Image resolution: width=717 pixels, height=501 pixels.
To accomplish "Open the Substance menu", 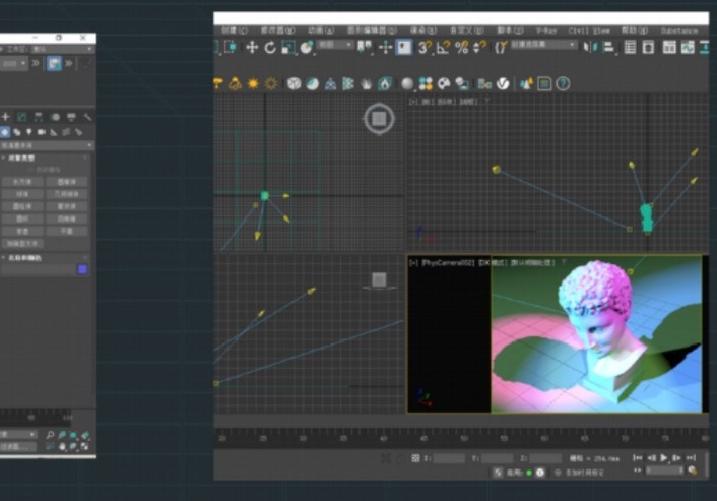I will tap(679, 31).
